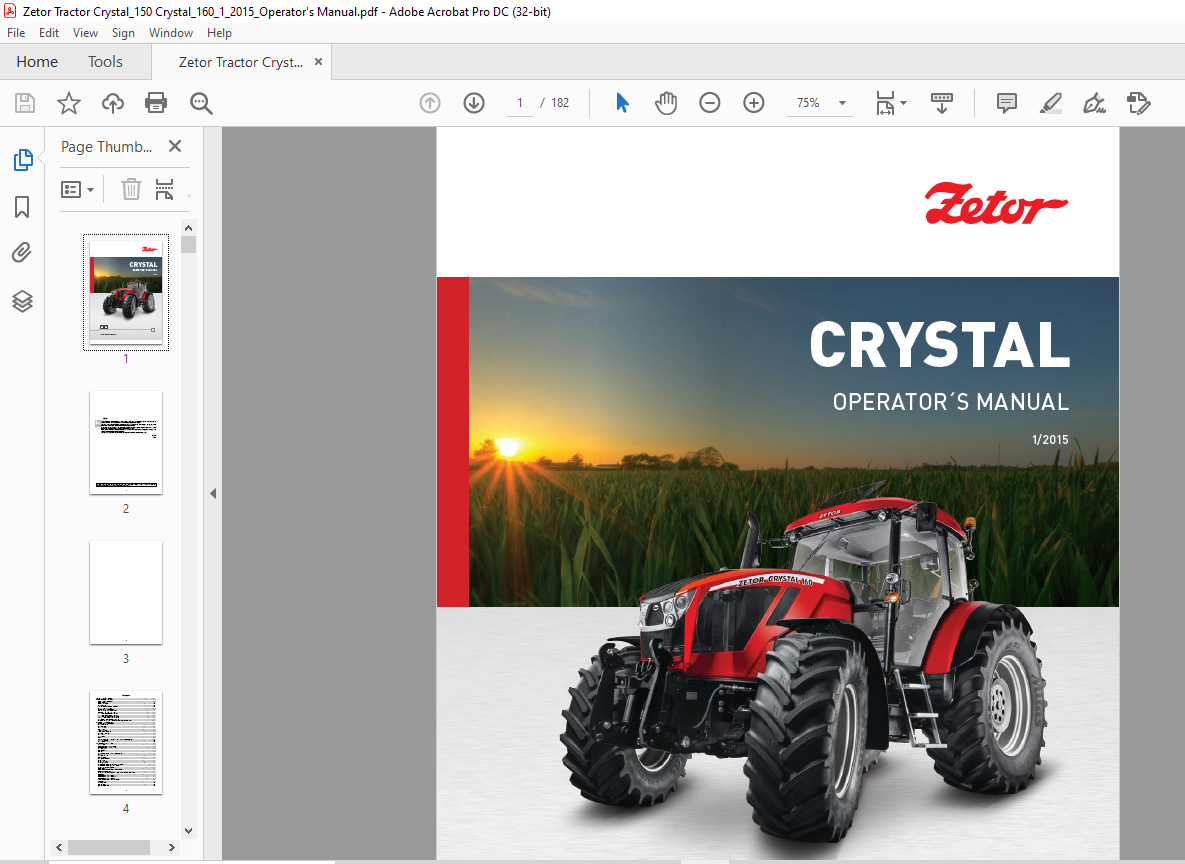The width and height of the screenshot is (1185, 864).
Task: Open the File menu
Action: pyautogui.click(x=16, y=33)
